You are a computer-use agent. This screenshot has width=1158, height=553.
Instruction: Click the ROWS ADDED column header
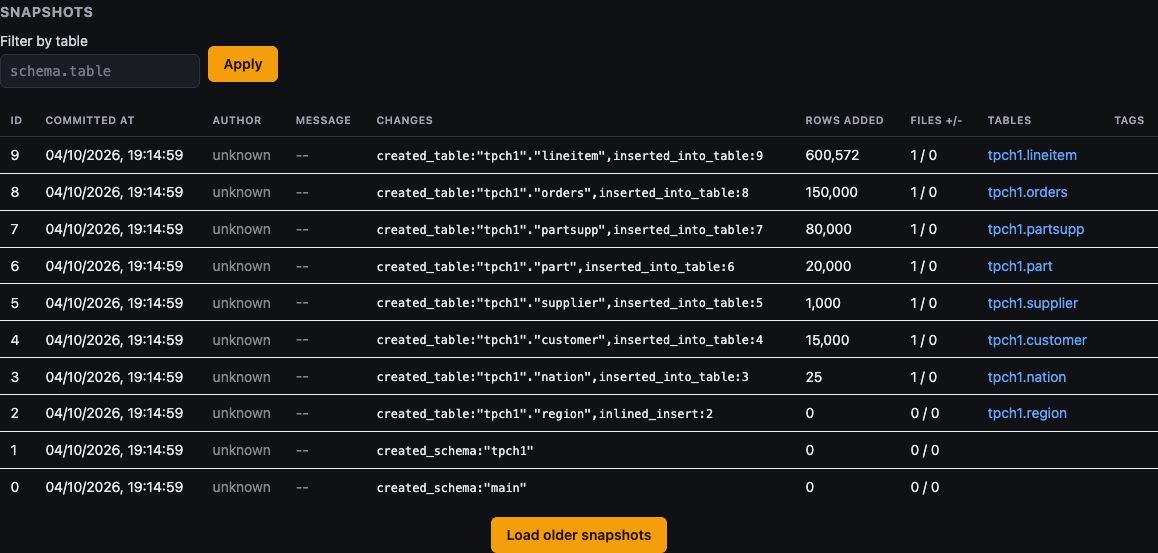(x=844, y=120)
